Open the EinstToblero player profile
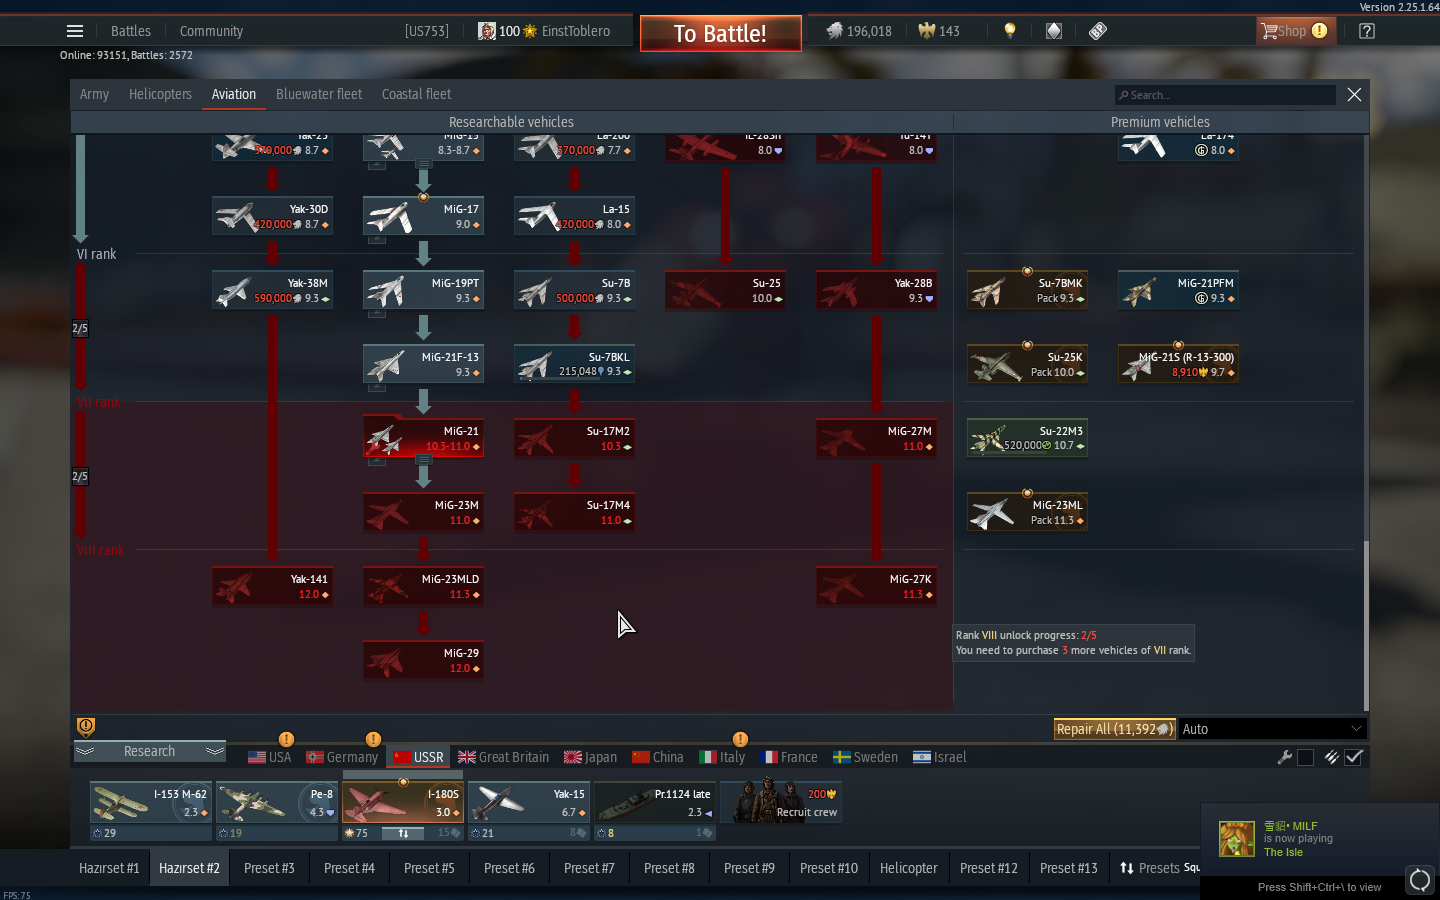The width and height of the screenshot is (1440, 900). coord(544,31)
